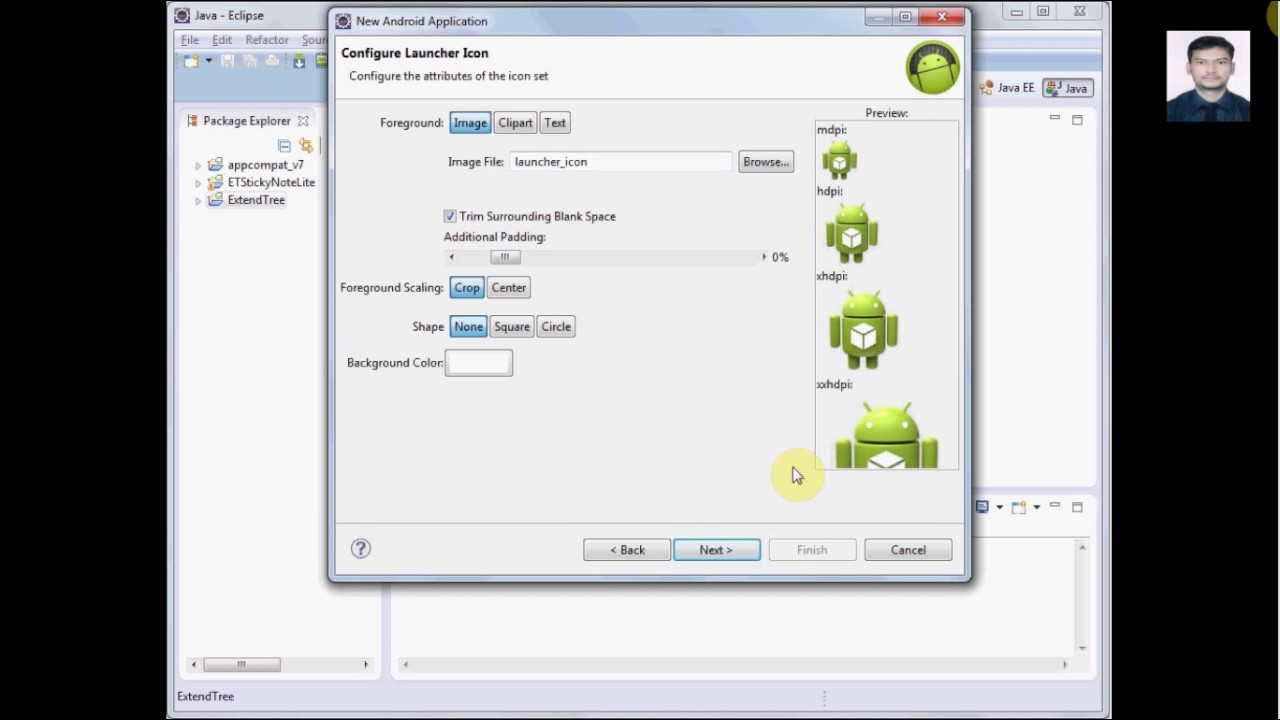Expand the ETStickyNoteLite project
The image size is (1280, 720).
point(198,183)
